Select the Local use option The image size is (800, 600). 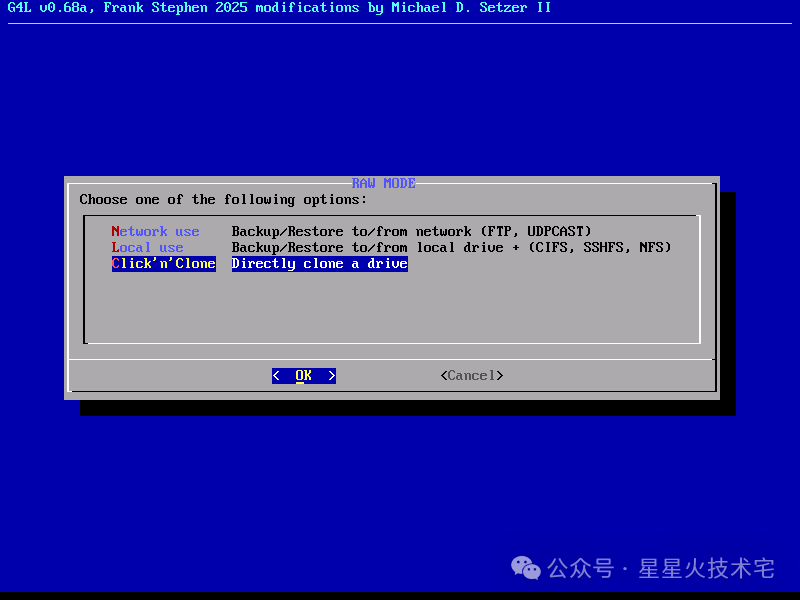click(x=147, y=247)
